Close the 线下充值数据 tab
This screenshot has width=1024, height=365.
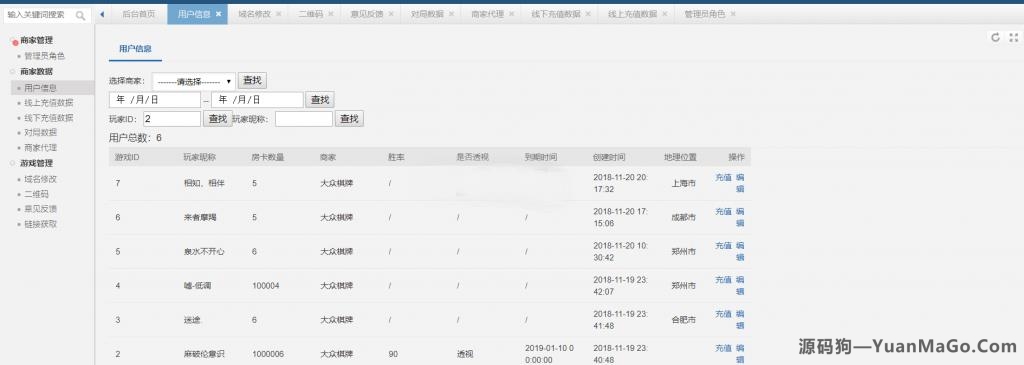click(588, 14)
